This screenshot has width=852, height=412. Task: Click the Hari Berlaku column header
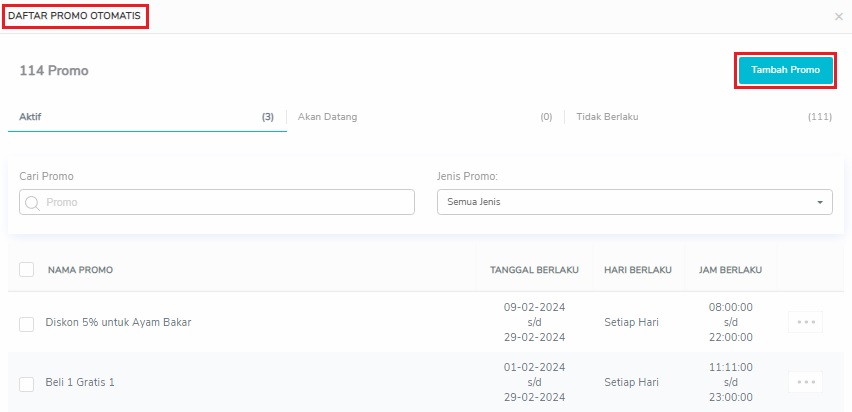pos(638,270)
